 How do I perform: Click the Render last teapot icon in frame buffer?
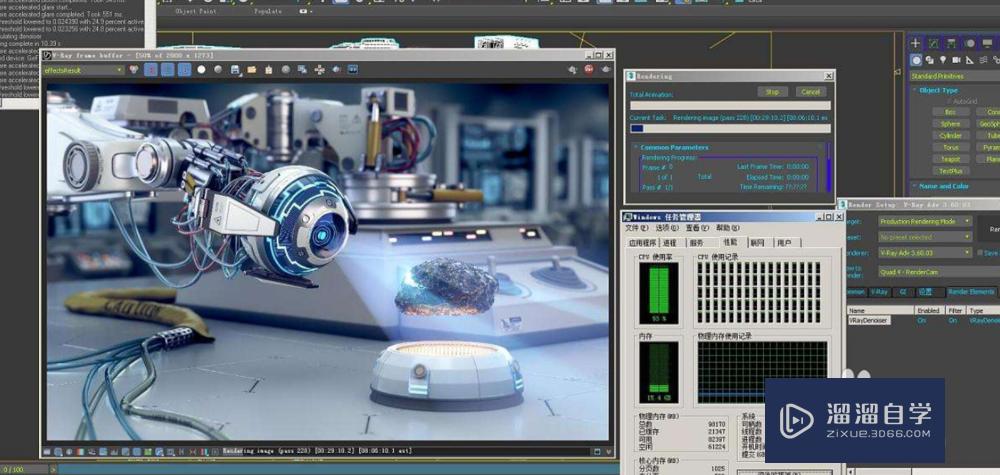pos(605,69)
